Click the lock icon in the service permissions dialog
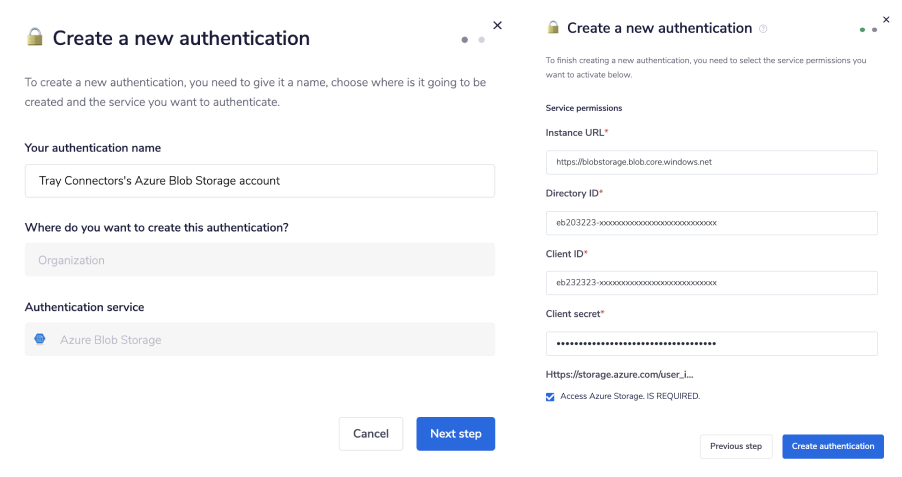 click(553, 28)
